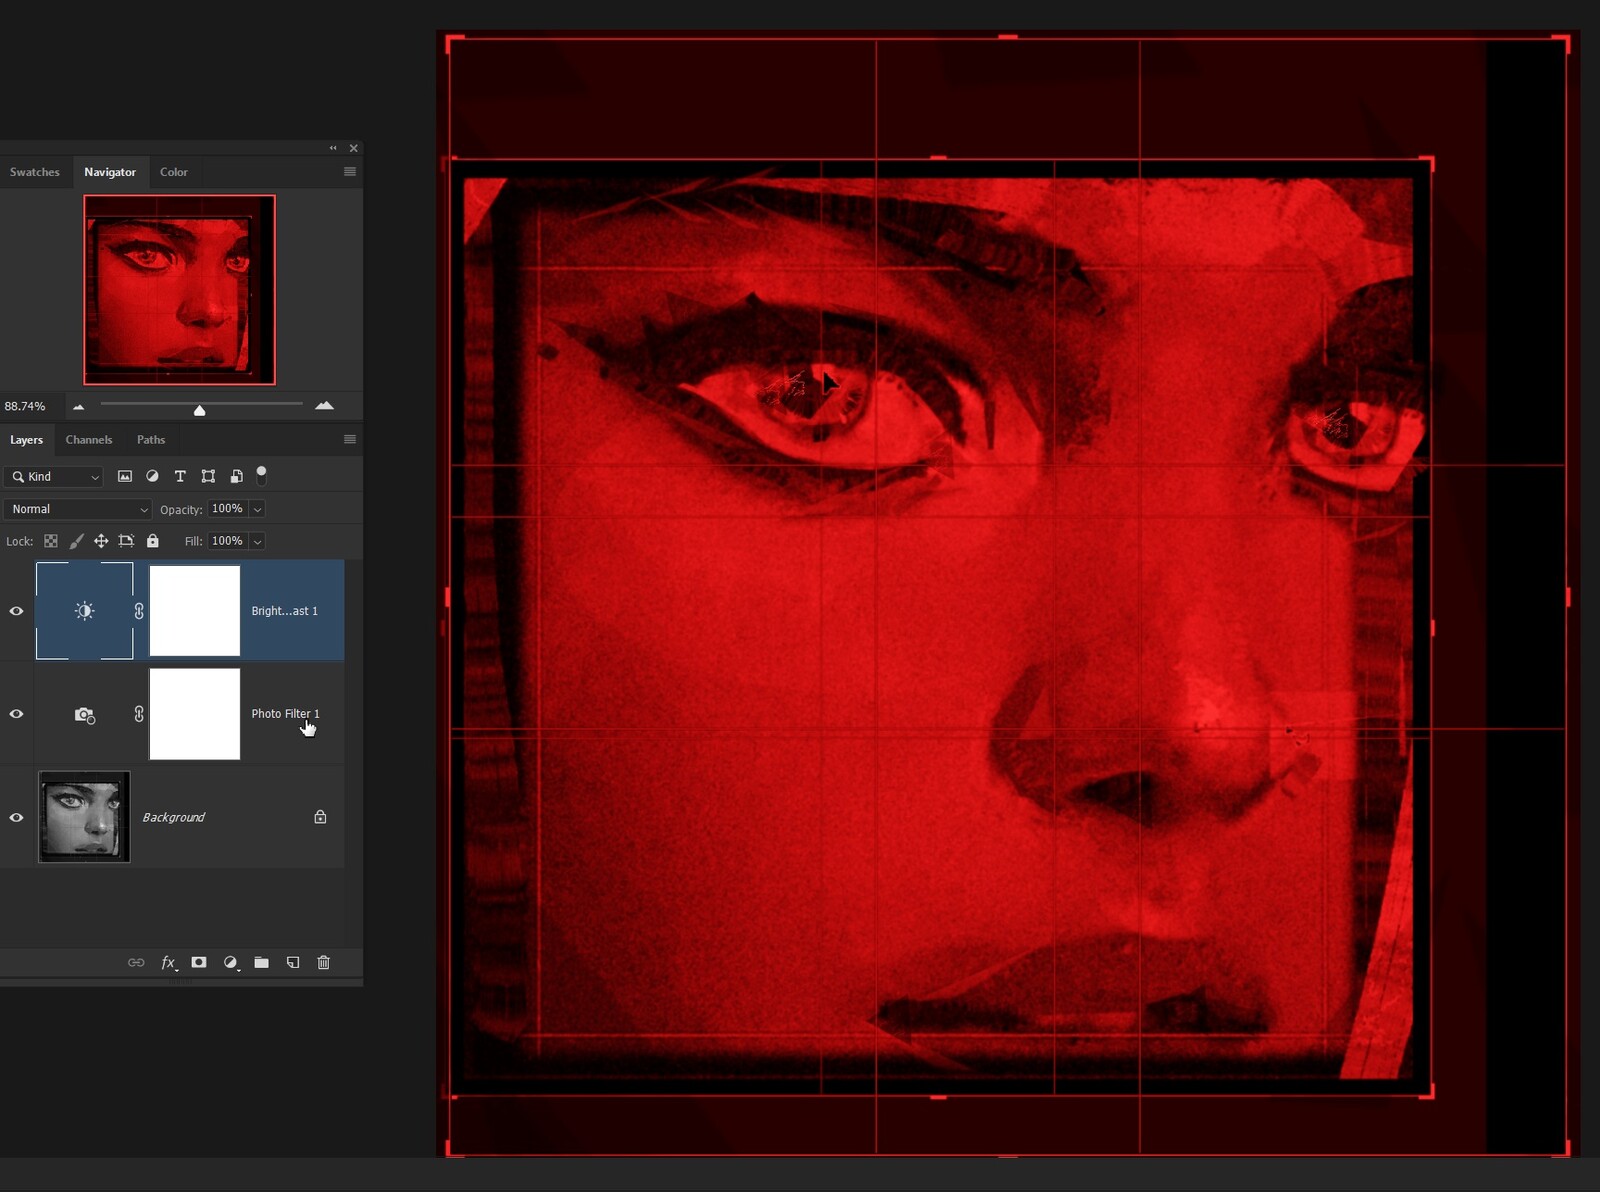Switch to the Swatches tab
Screen dimensions: 1600x1192
[35, 172]
